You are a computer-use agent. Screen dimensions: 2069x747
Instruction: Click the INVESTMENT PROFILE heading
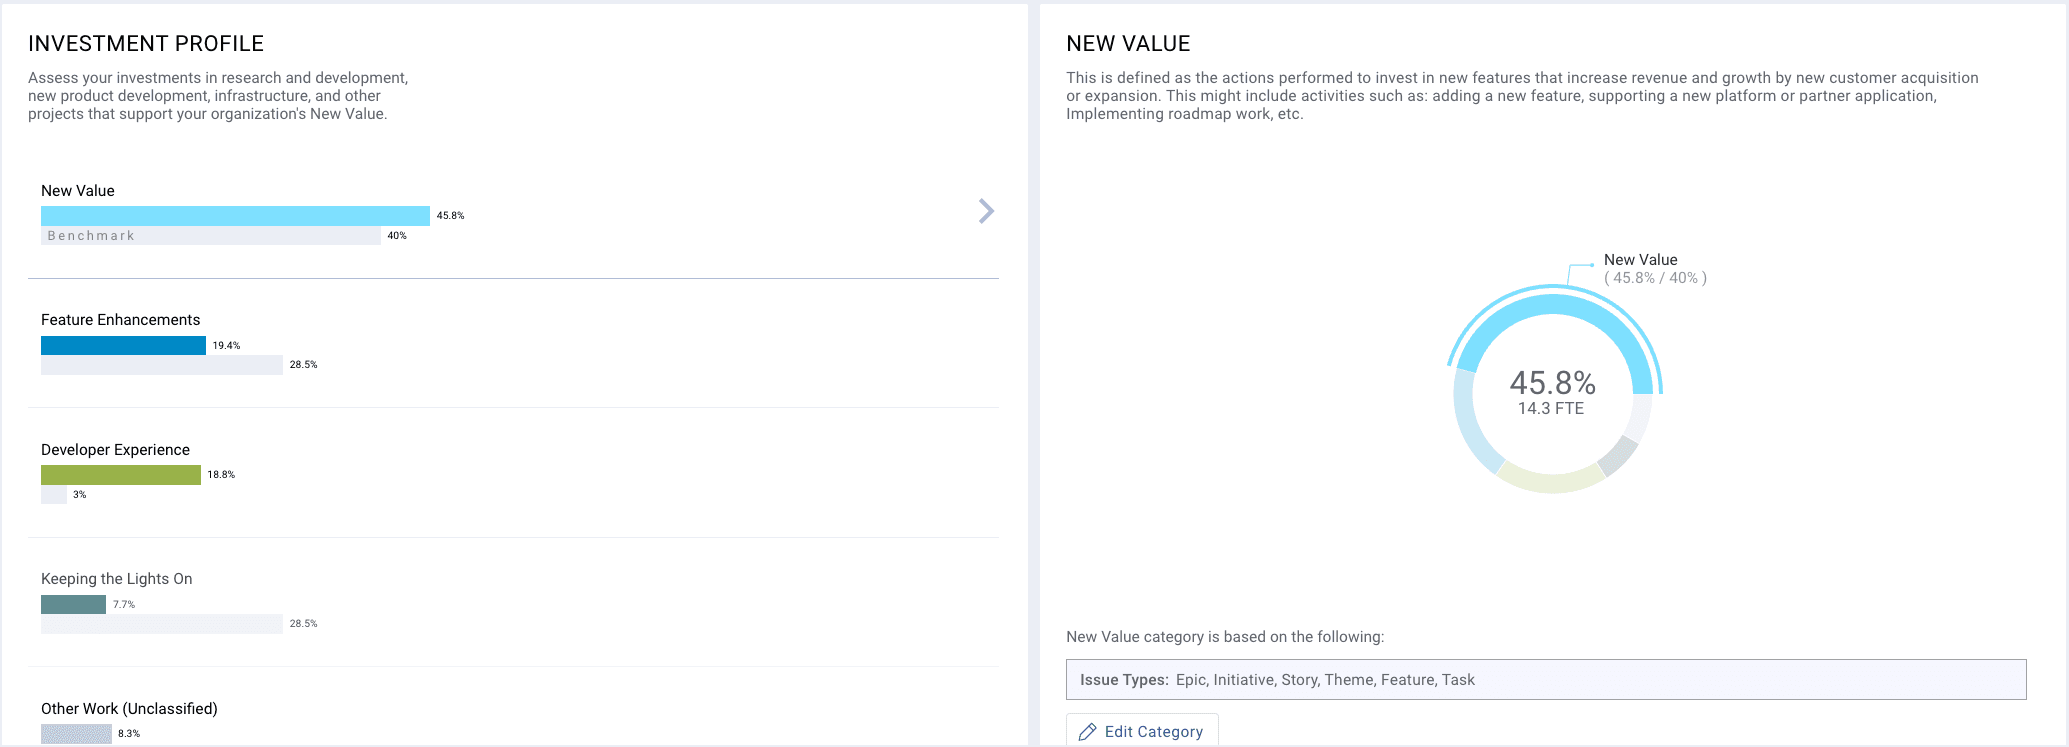[x=146, y=44]
